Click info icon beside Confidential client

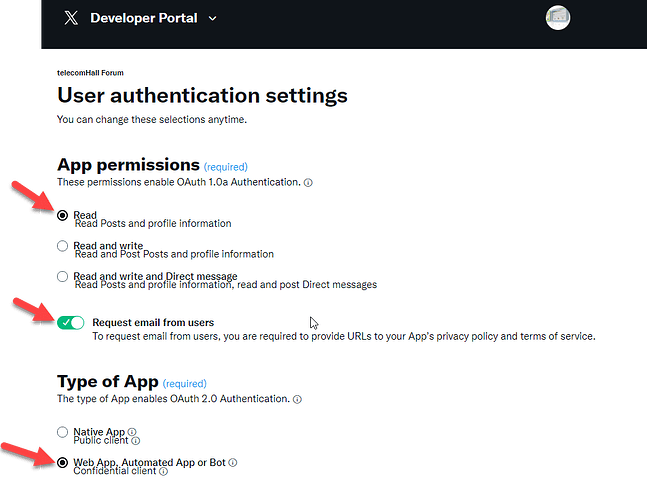(163, 472)
